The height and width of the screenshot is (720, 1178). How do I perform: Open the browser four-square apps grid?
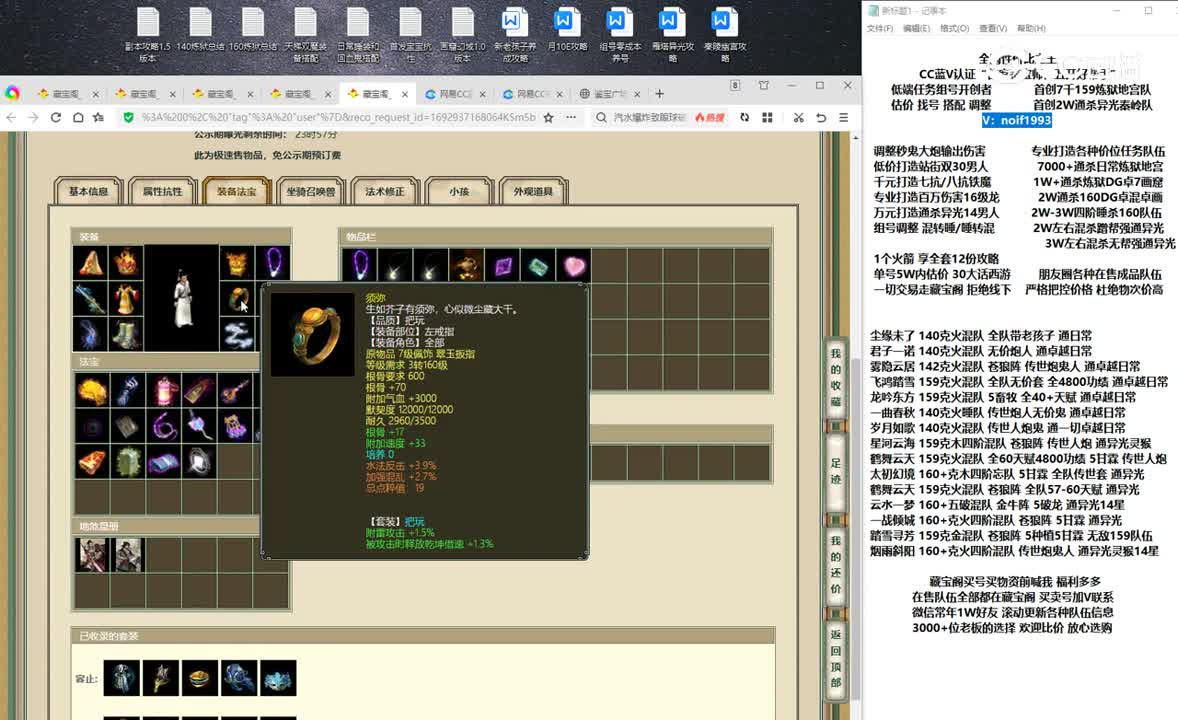[x=767, y=117]
